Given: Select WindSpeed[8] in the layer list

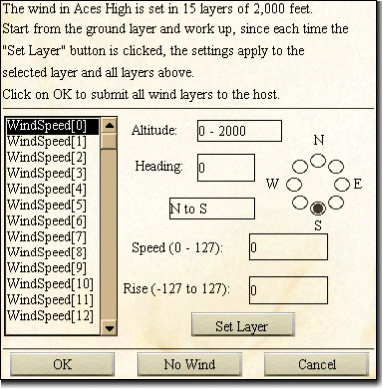Looking at the screenshot, I should pyautogui.click(x=52, y=253).
